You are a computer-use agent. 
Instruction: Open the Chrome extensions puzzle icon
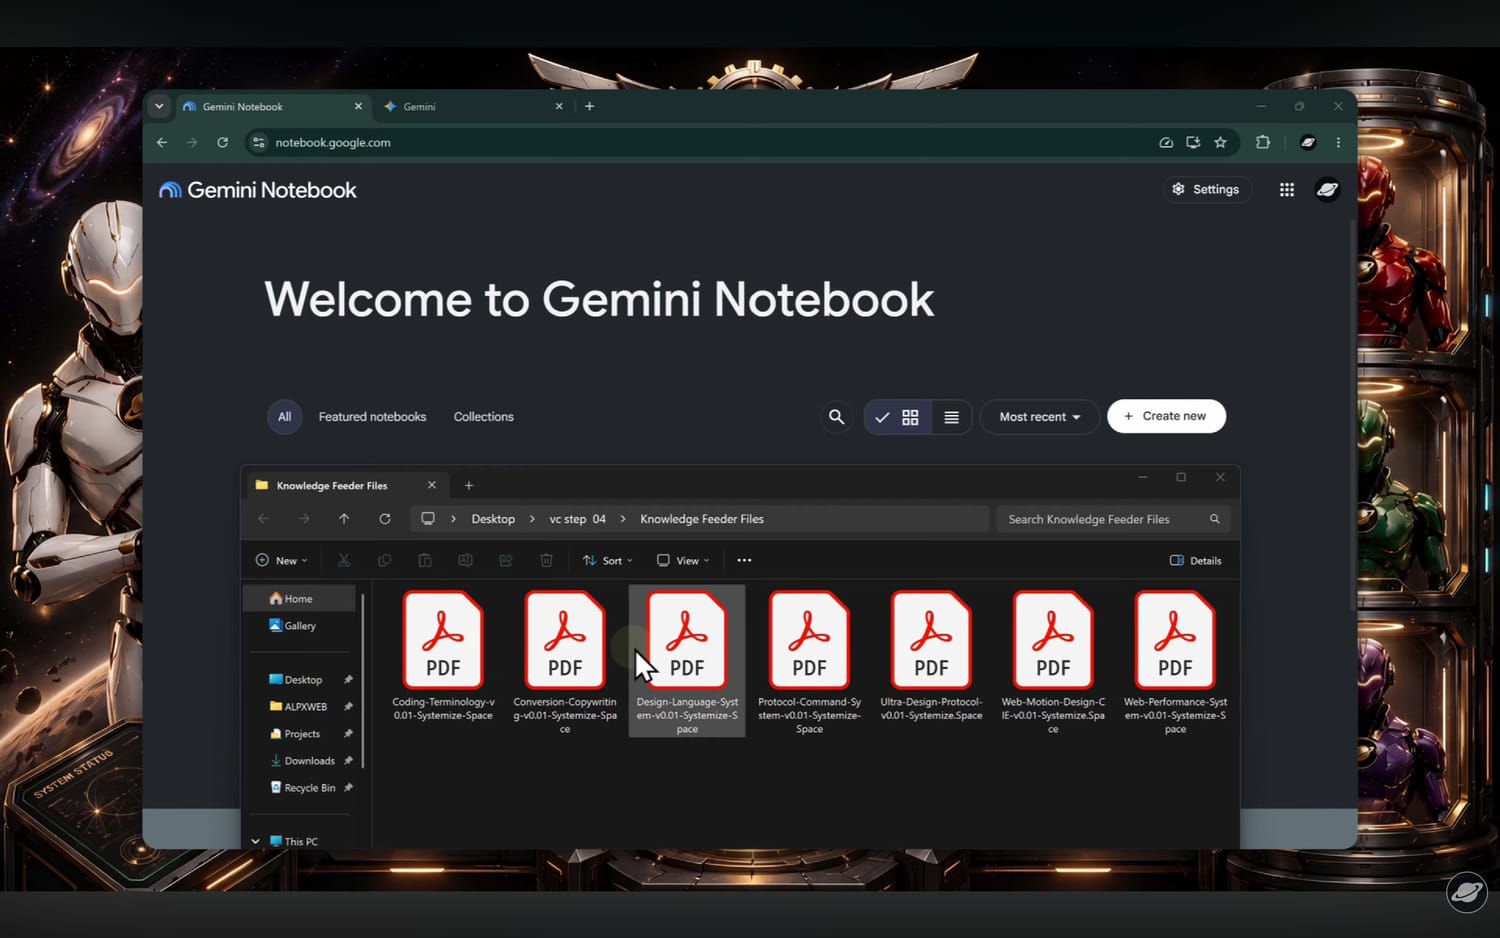[x=1263, y=142]
